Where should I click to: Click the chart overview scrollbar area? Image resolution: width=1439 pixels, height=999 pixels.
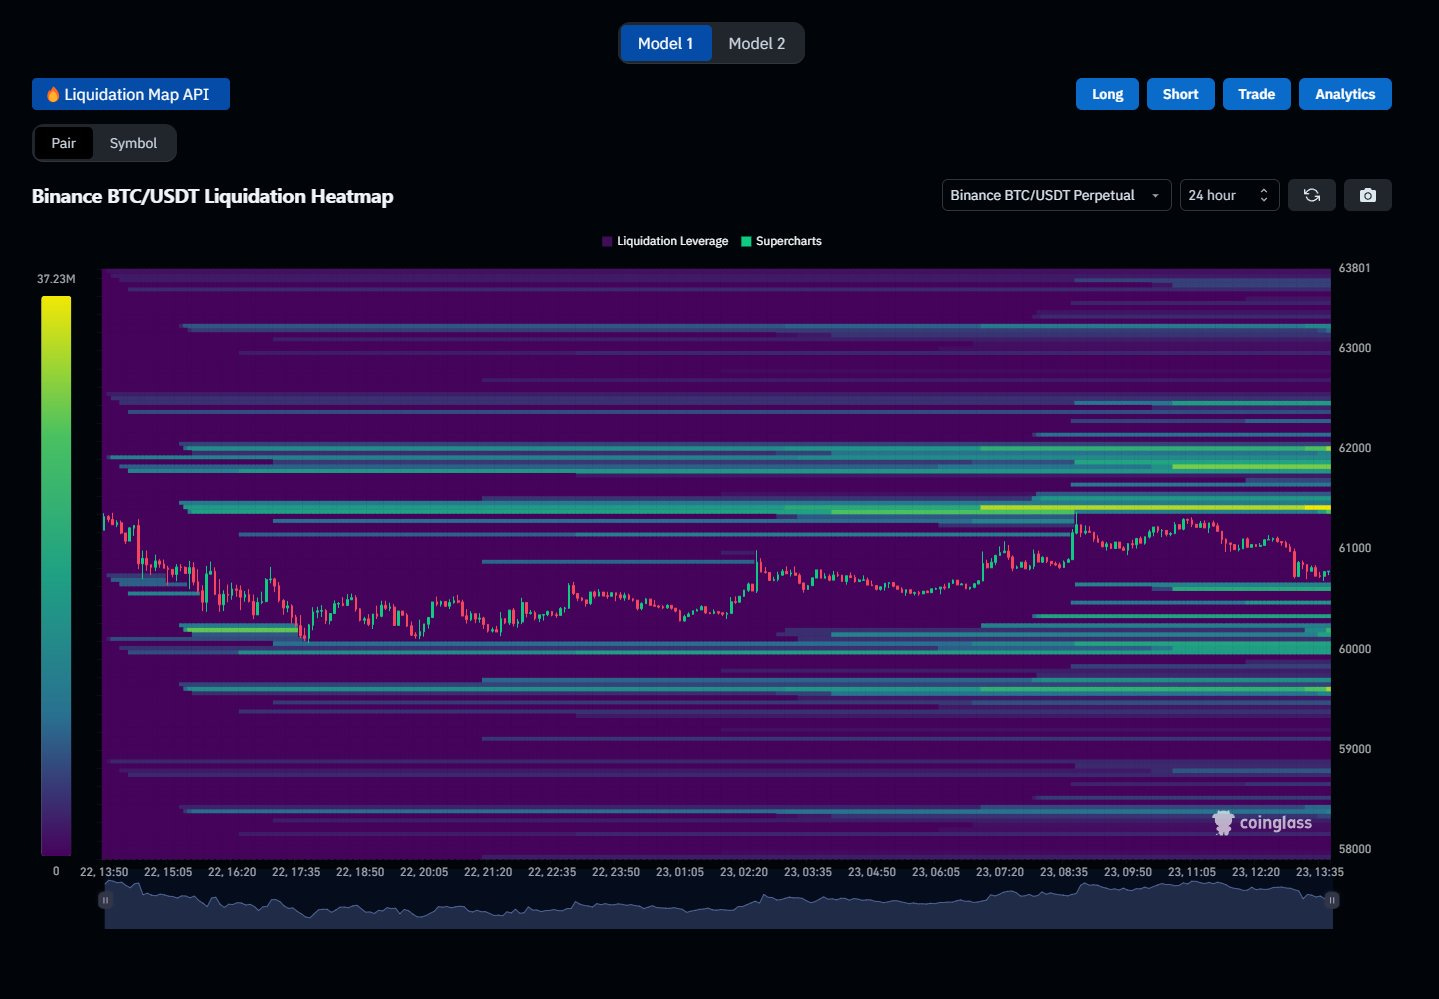tap(718, 905)
